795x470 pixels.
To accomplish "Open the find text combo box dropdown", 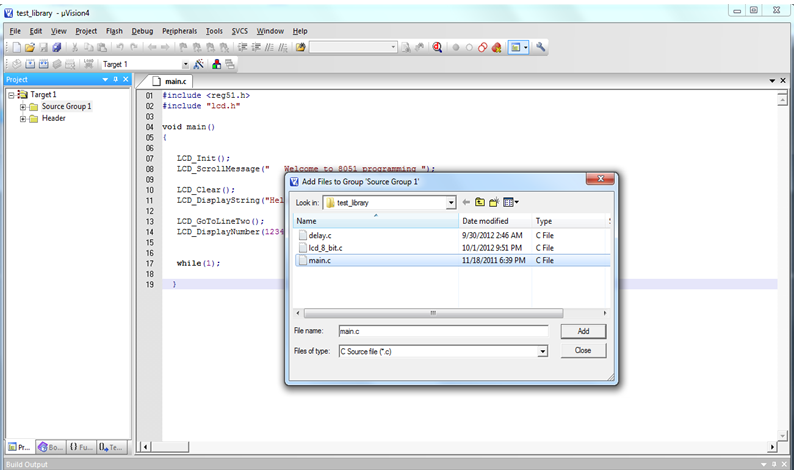I will (393, 47).
